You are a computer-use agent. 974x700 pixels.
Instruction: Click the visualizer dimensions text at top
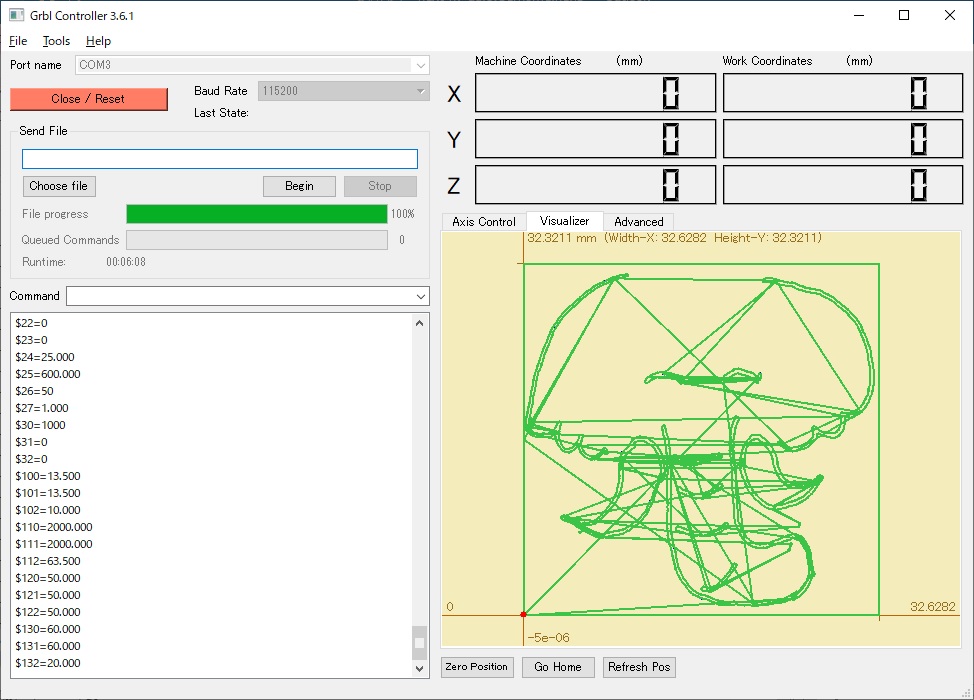tap(674, 238)
